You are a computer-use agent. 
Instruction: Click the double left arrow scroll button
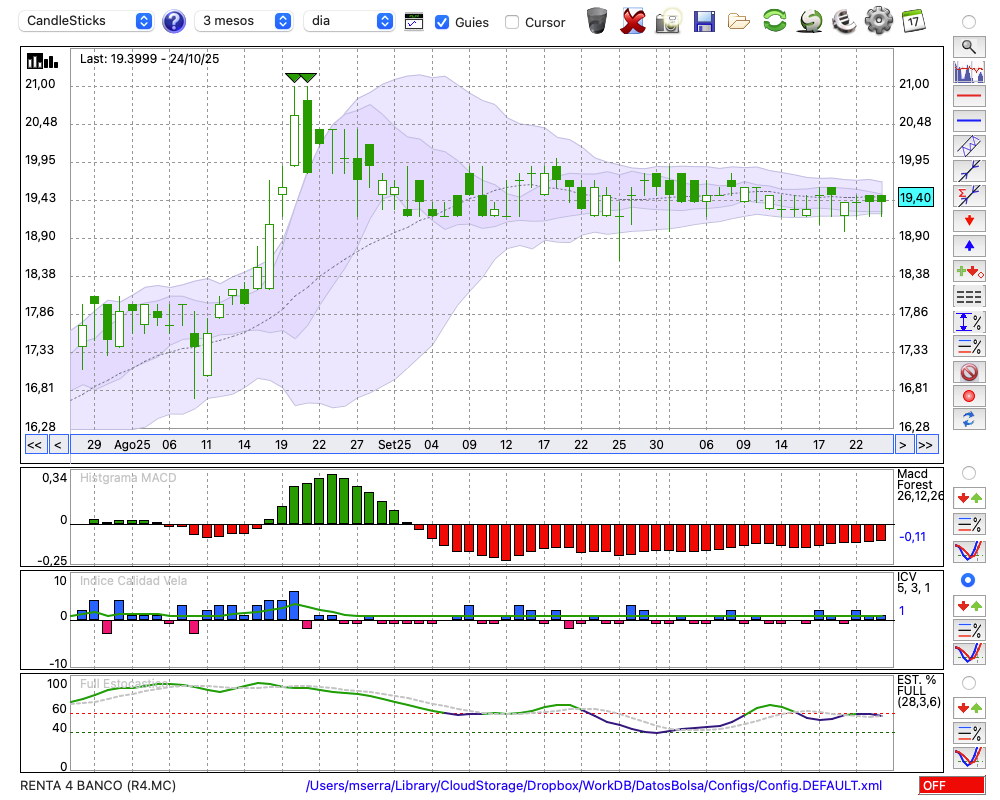pos(34,445)
